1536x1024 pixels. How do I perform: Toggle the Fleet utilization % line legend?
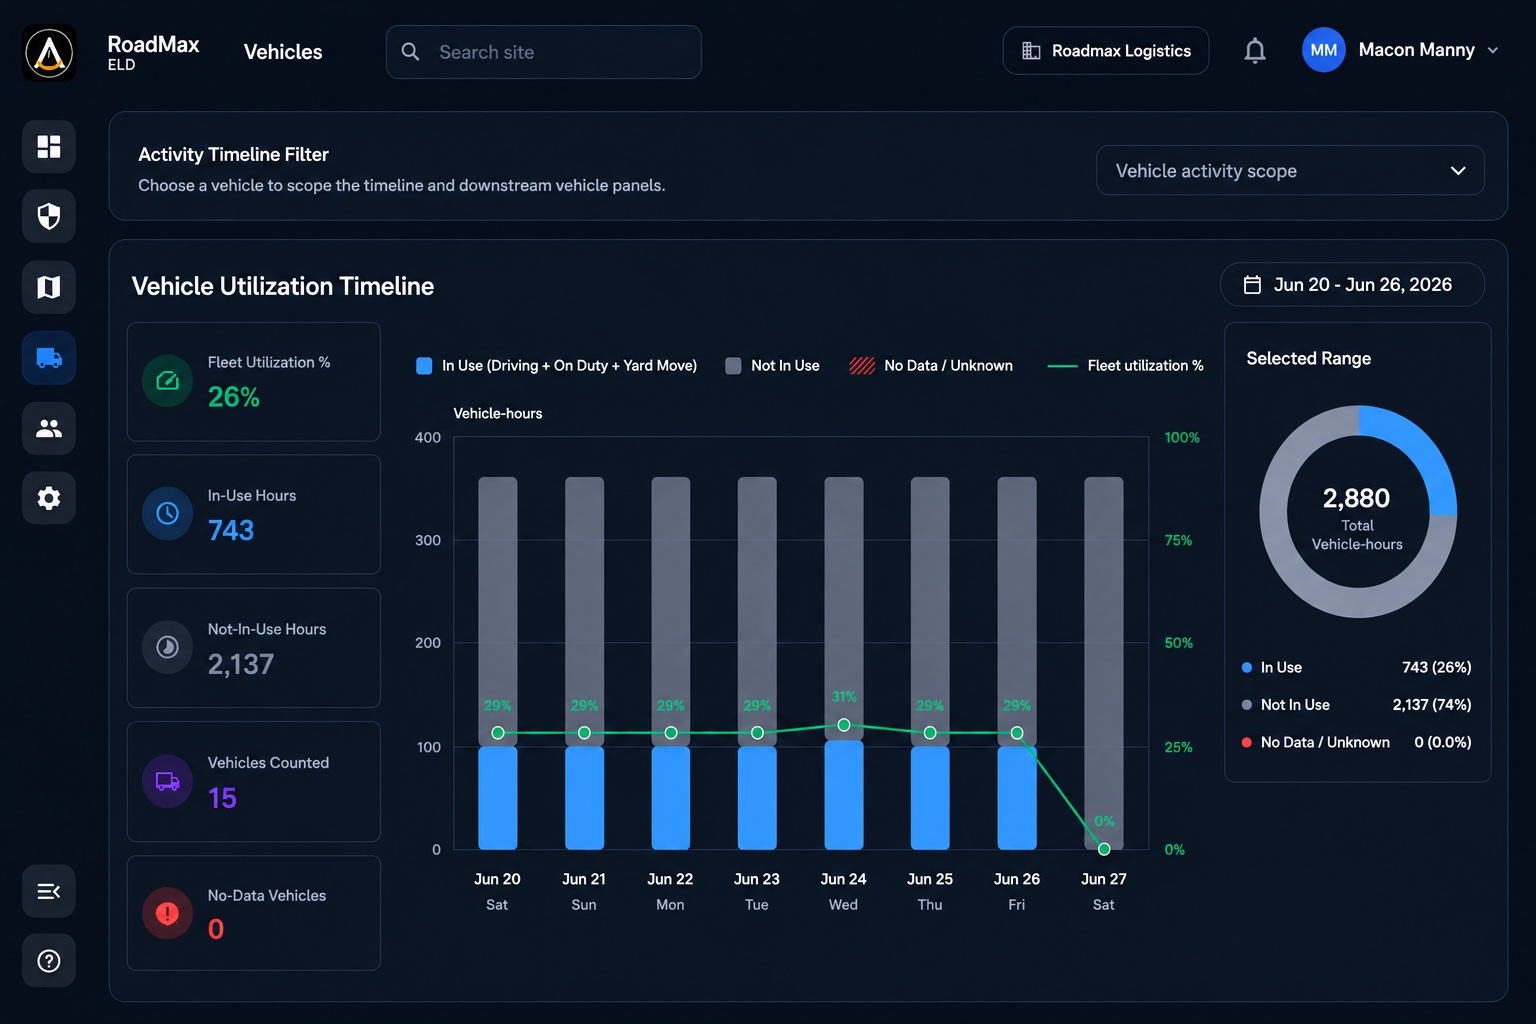coord(1125,366)
